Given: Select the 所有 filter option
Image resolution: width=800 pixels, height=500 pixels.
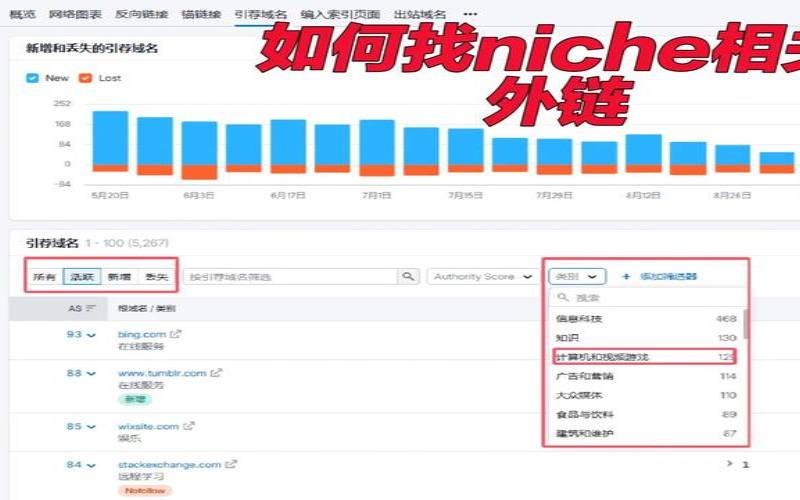Looking at the screenshot, I should 44,277.
